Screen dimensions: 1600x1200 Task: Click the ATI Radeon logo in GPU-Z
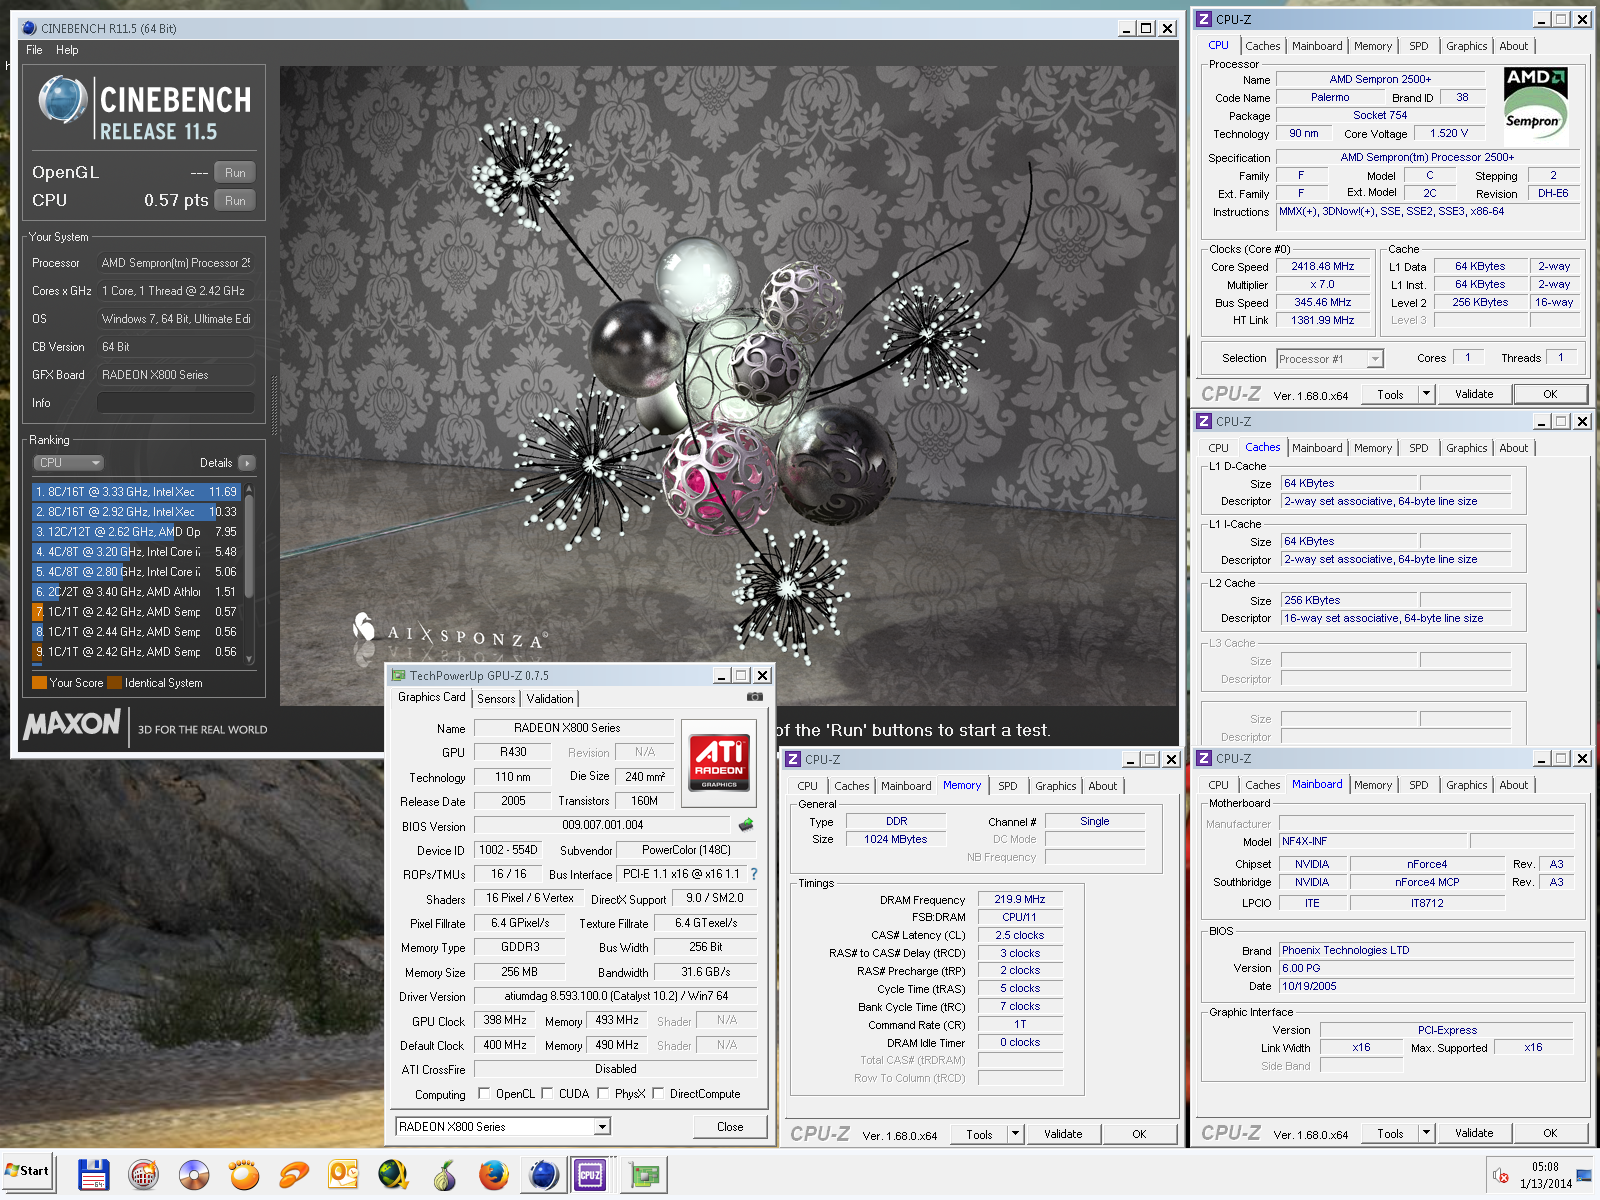(719, 763)
